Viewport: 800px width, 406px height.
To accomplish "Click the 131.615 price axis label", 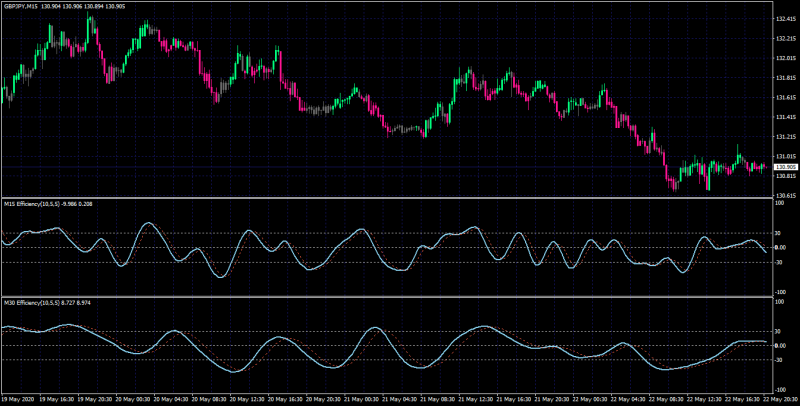I will [785, 97].
